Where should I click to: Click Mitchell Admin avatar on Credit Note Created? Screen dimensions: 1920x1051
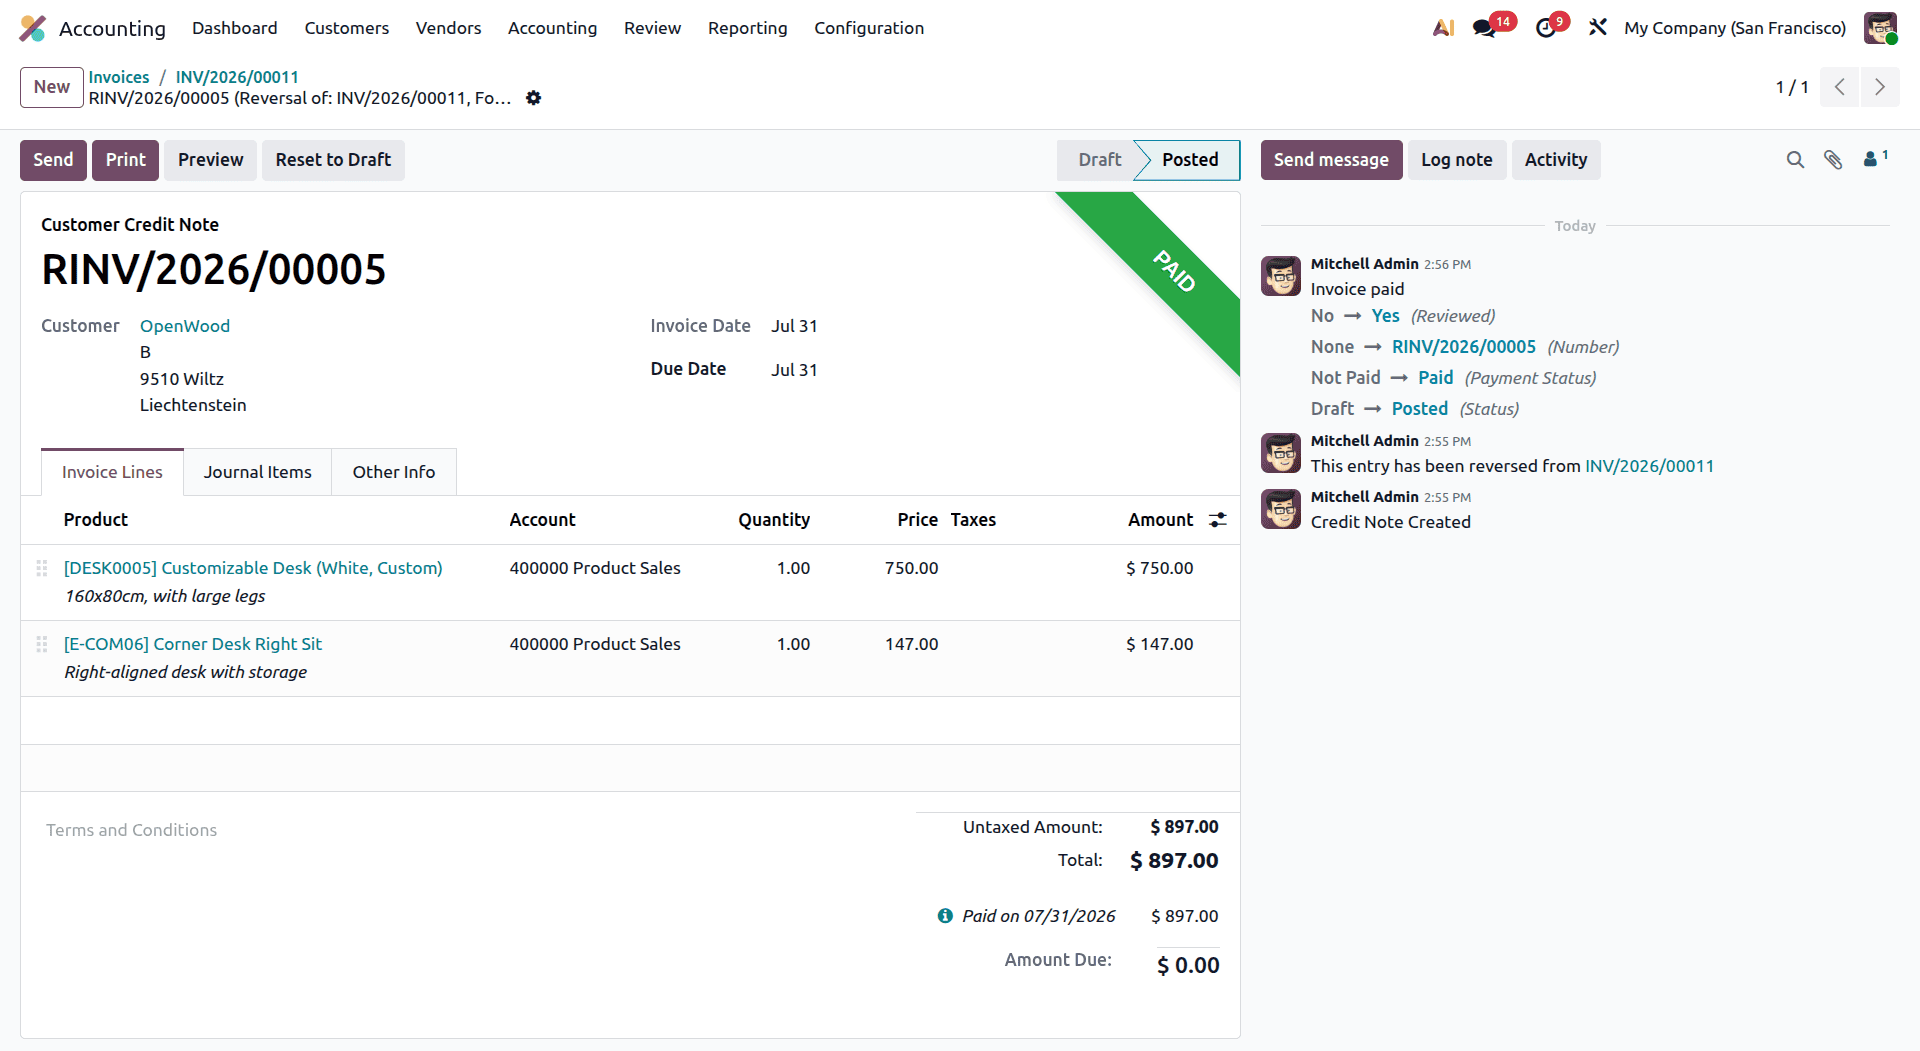pyautogui.click(x=1281, y=509)
